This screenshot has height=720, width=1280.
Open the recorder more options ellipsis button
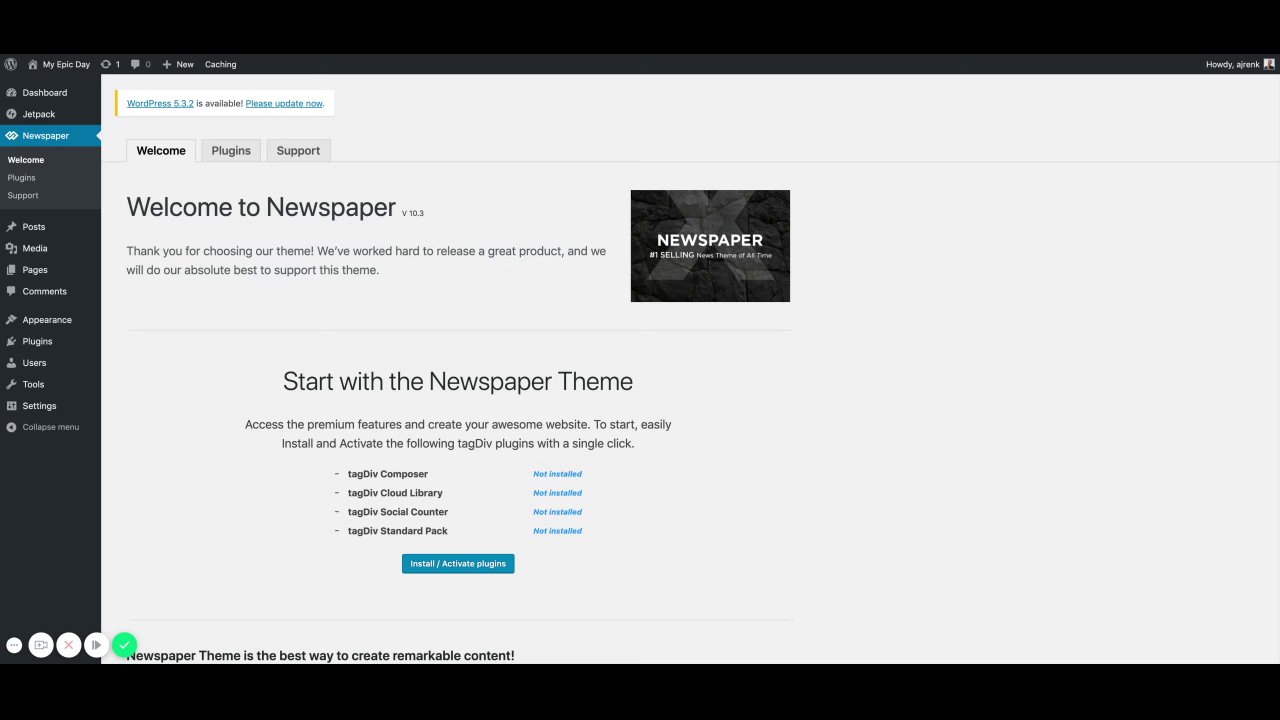14,645
